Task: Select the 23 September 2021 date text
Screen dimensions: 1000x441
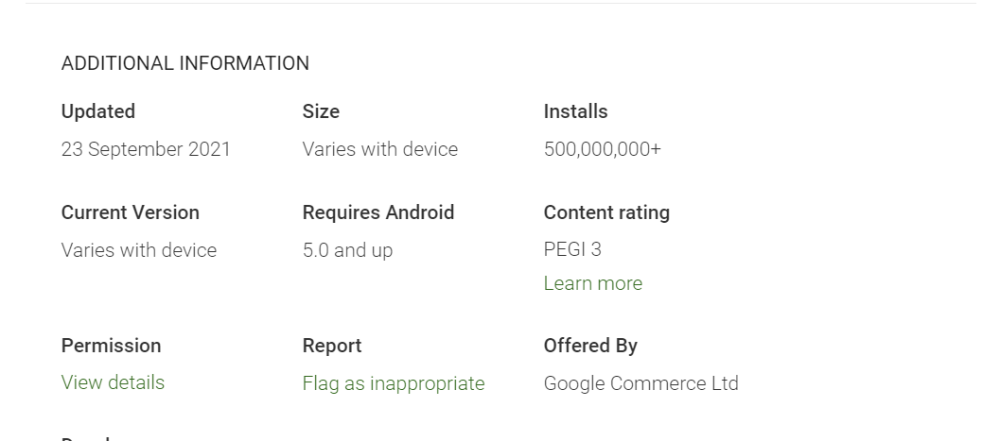Action: 146,150
